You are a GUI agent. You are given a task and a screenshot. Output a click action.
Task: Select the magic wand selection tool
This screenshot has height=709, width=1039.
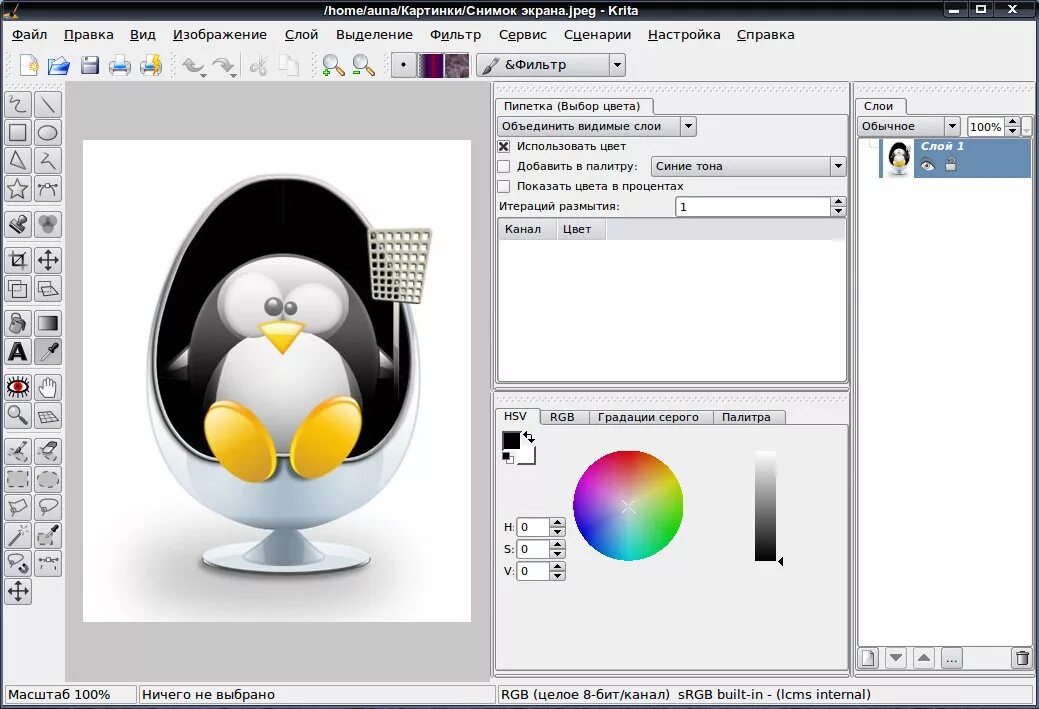pos(18,535)
